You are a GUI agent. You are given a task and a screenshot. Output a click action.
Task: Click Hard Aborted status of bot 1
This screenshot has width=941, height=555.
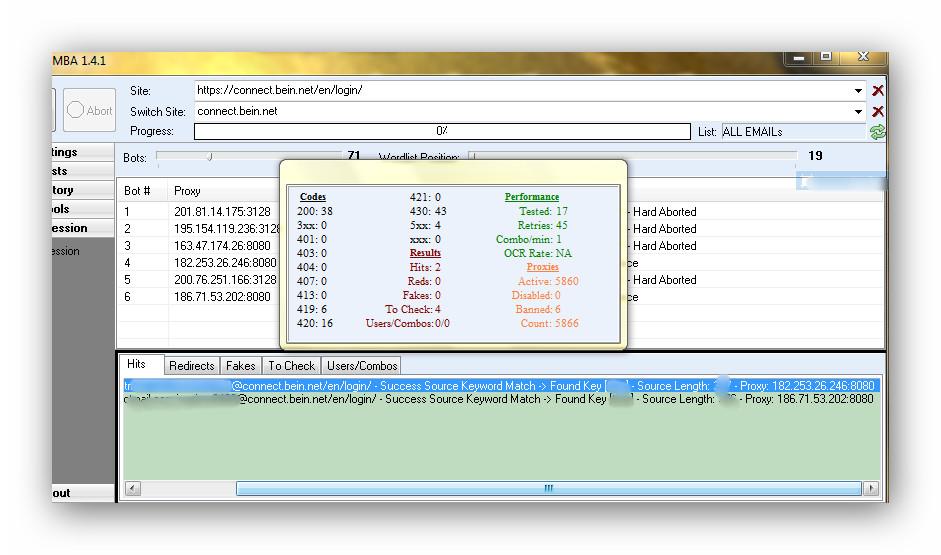click(x=664, y=212)
